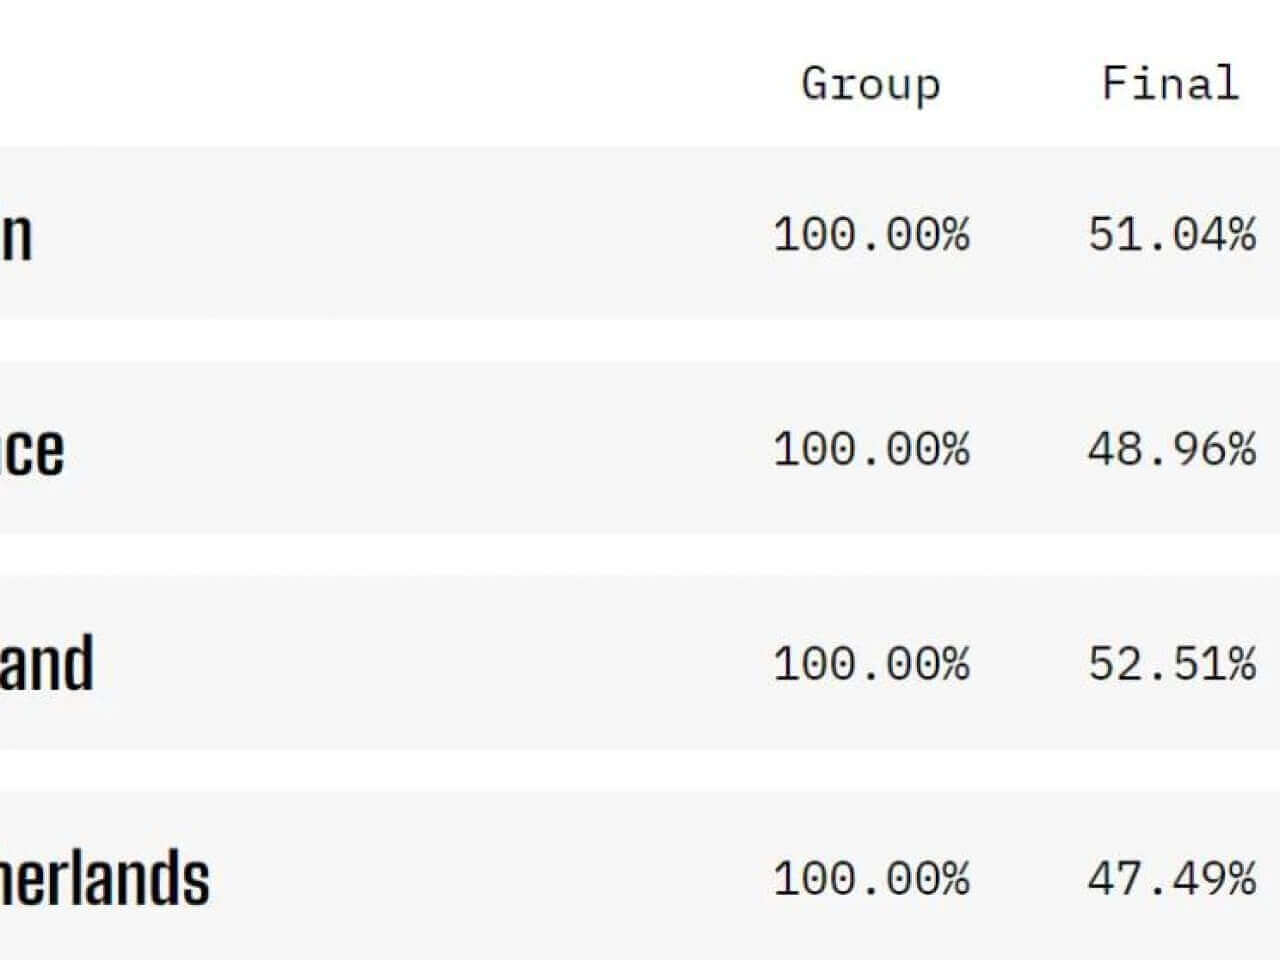The height and width of the screenshot is (960, 1280).
Task: Click team name ending in 'n'
Action: pyautogui.click(x=16, y=238)
